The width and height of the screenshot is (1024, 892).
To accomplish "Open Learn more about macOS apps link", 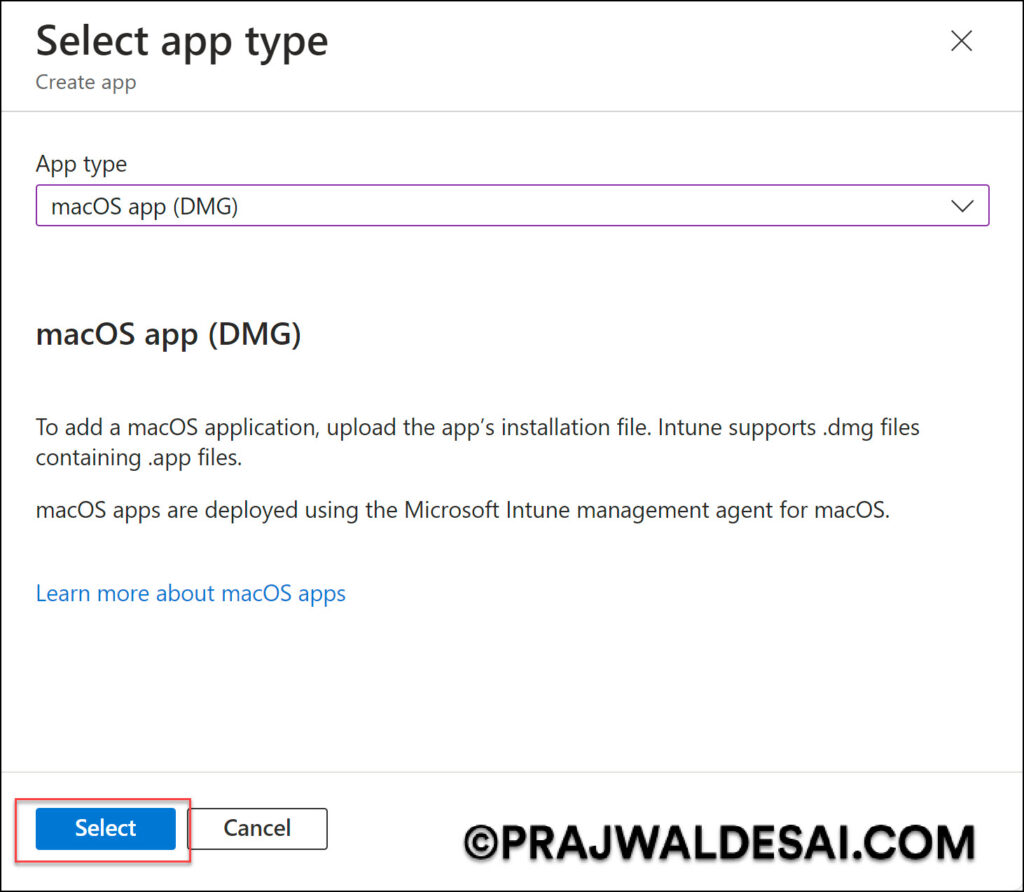I will point(191,593).
